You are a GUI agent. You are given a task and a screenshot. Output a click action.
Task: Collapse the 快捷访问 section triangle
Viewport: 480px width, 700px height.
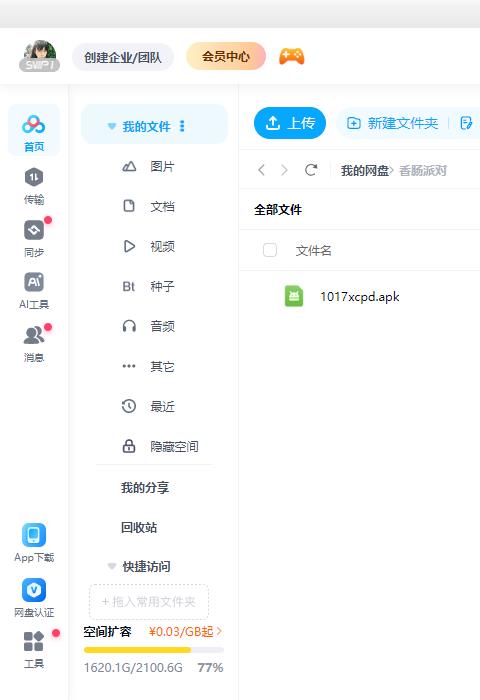[x=112, y=567]
